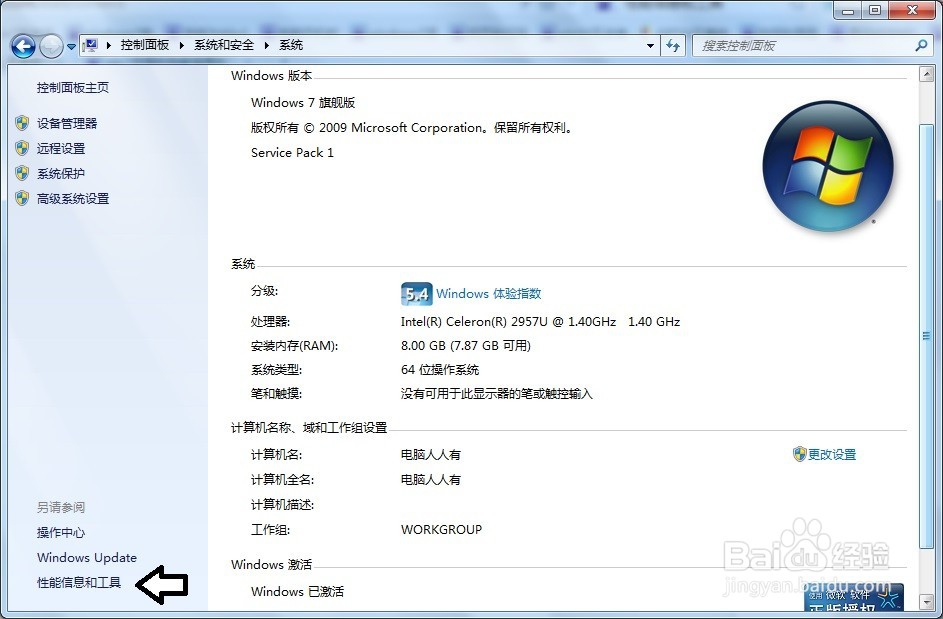Open 设备管理器 via its shield icon
Viewport: 943px width, 619px height.
(x=22, y=122)
